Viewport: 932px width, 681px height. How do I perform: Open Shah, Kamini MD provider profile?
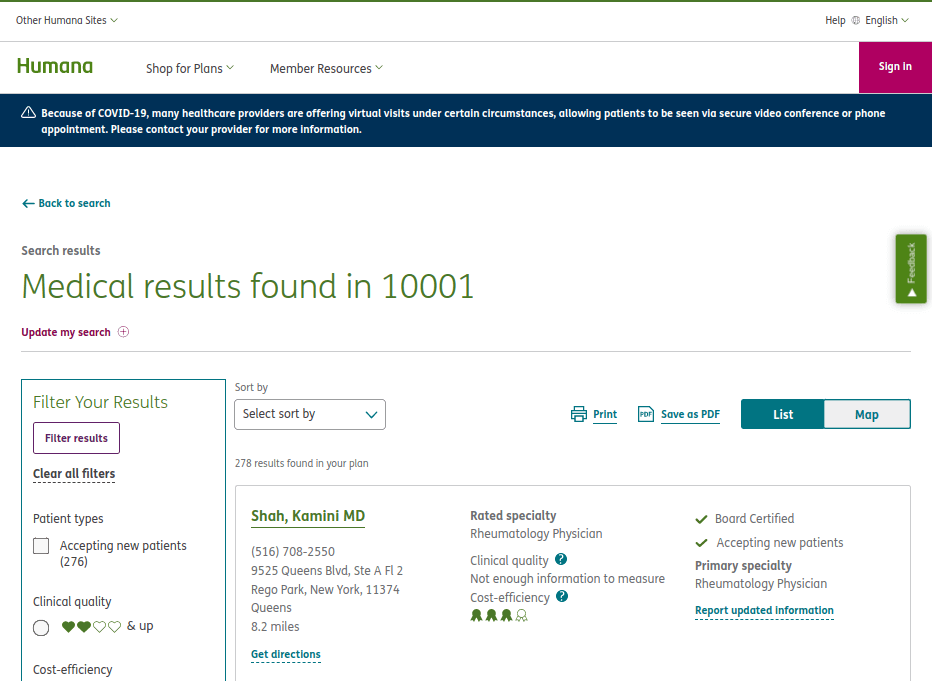point(308,516)
